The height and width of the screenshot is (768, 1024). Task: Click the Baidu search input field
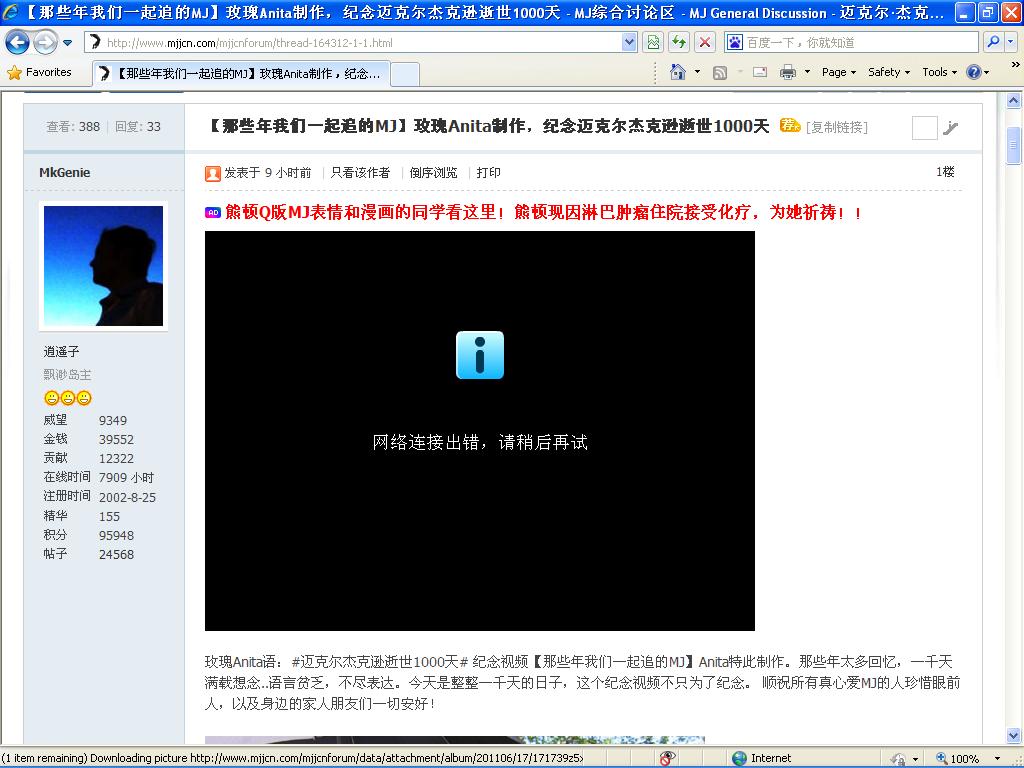pyautogui.click(x=860, y=42)
